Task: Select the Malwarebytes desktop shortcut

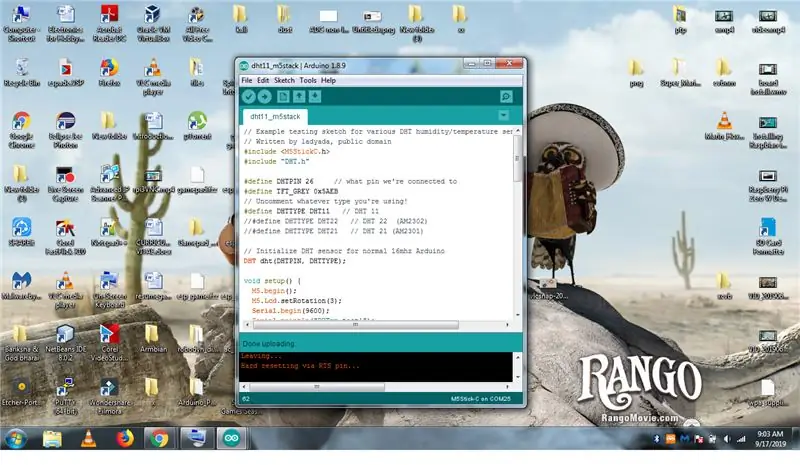Action: click(x=21, y=286)
